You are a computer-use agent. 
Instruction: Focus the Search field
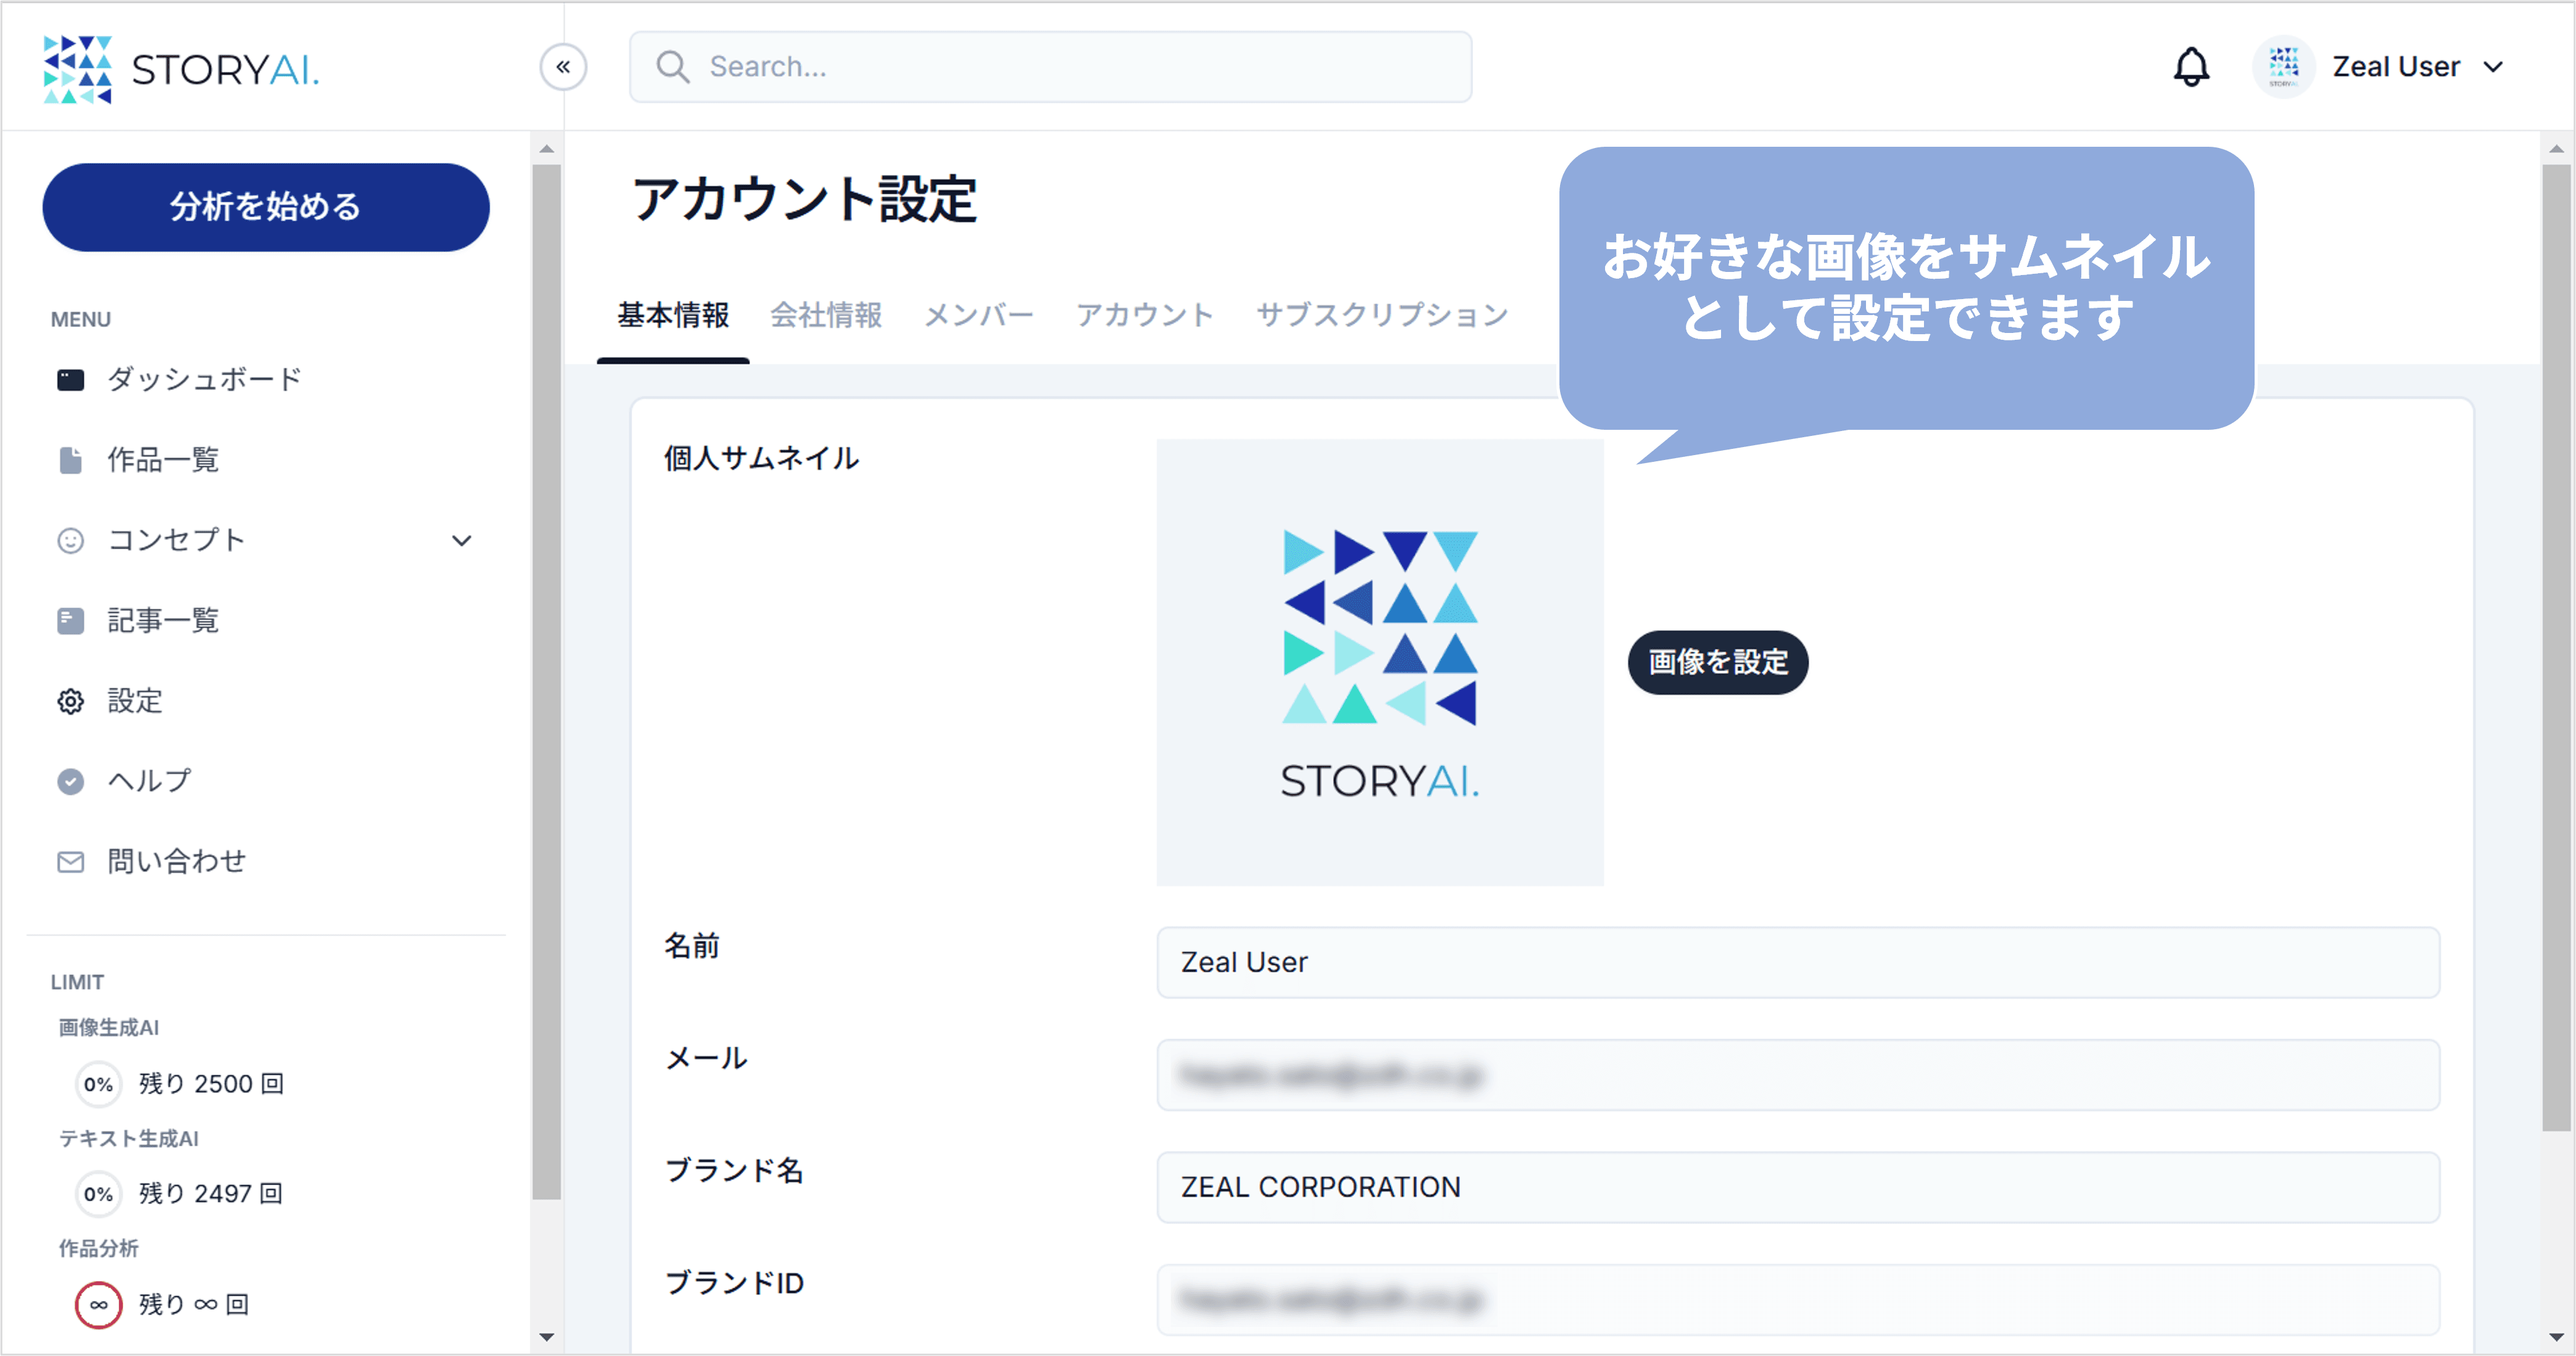(x=1050, y=67)
